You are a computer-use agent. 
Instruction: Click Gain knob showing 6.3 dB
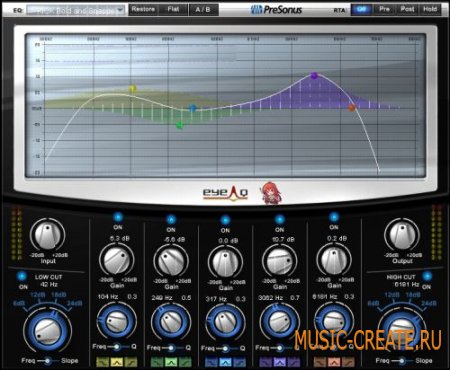[116, 261]
